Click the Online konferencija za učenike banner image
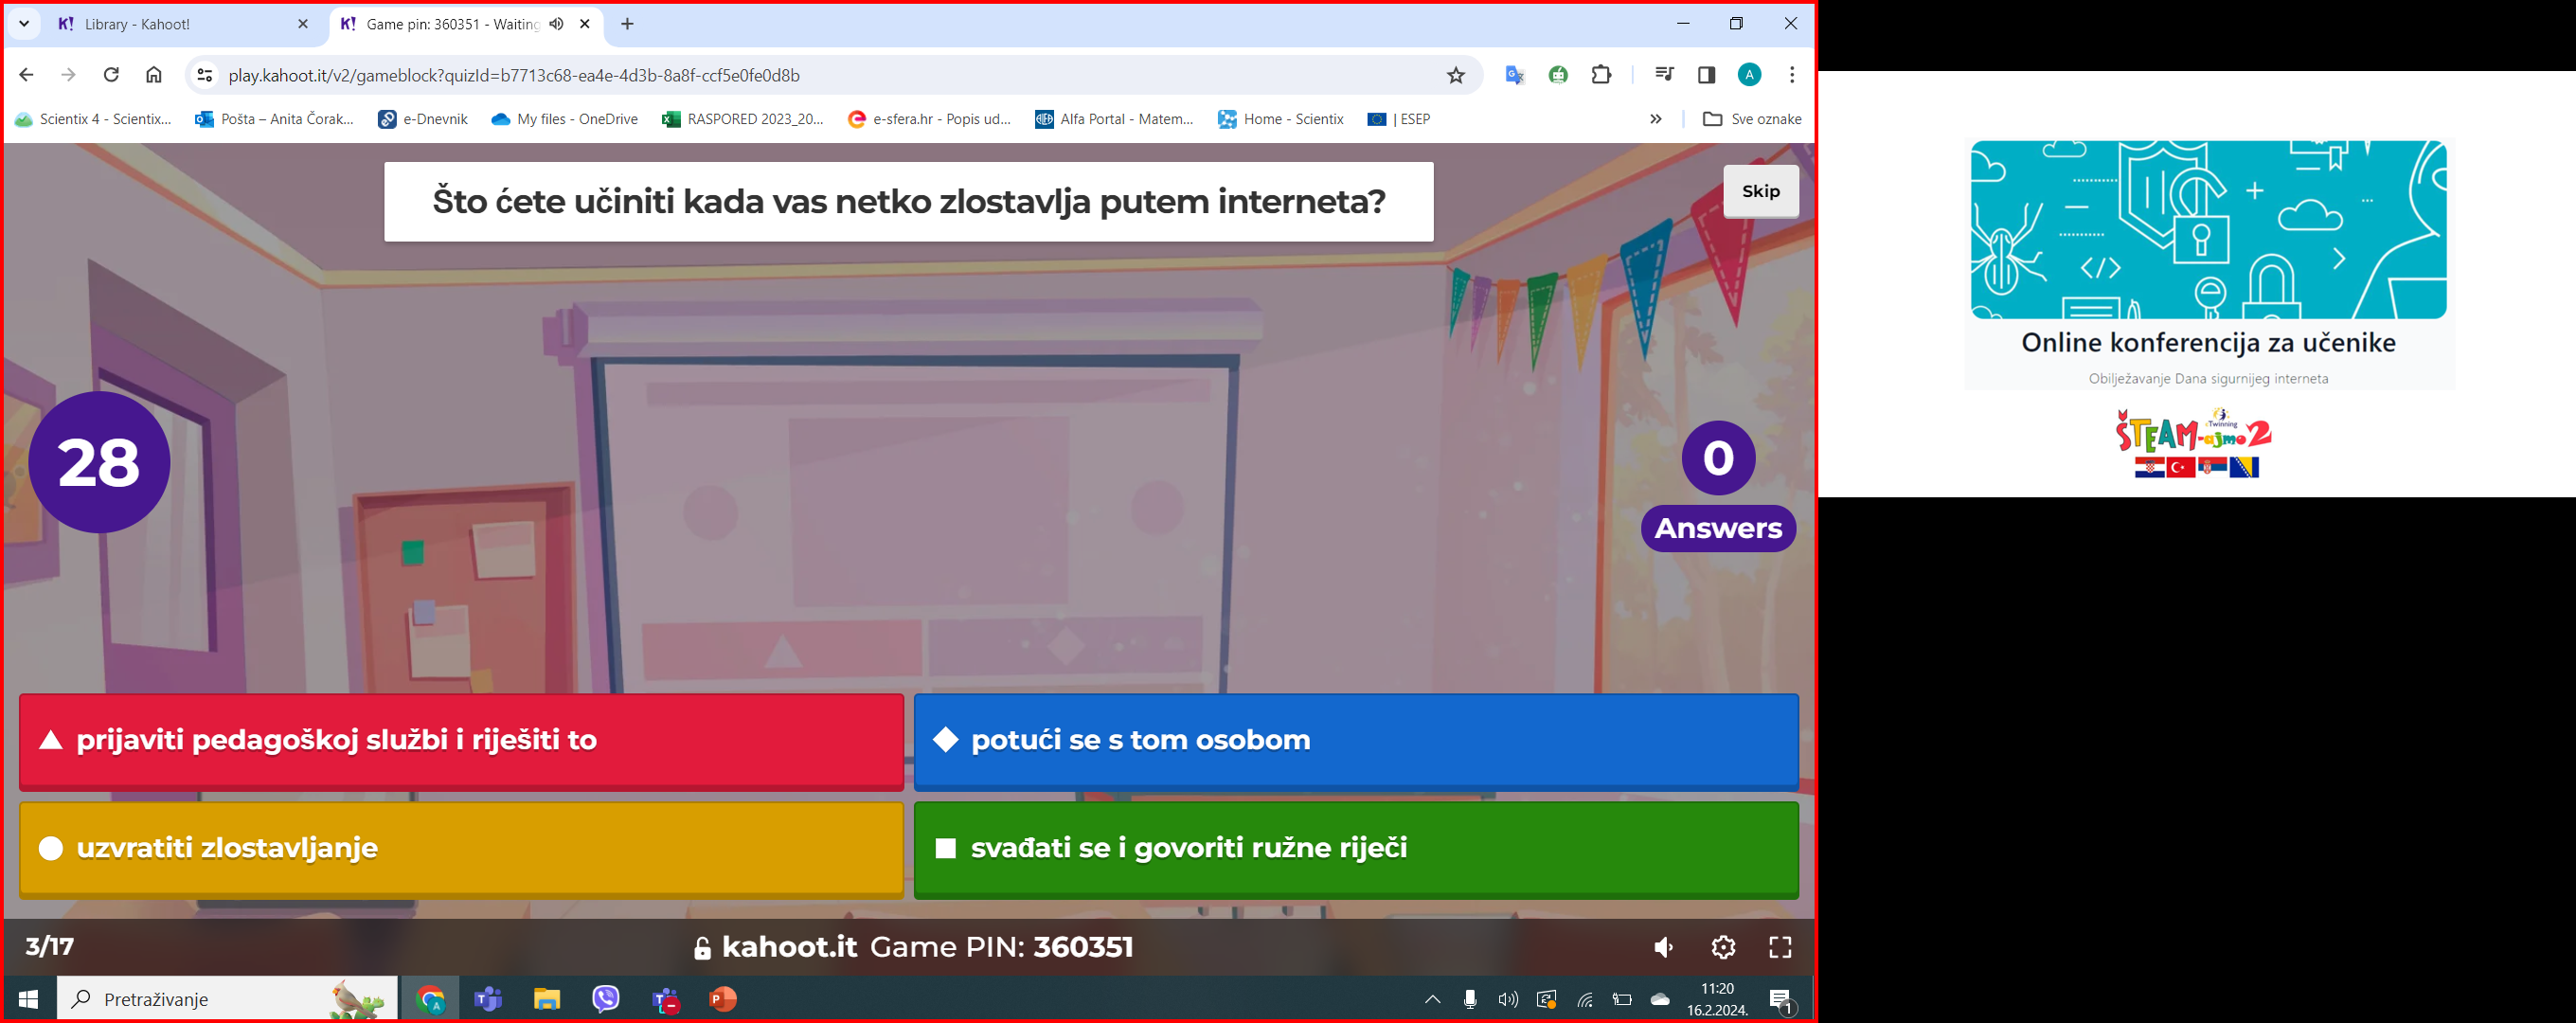This screenshot has height=1023, width=2576. (x=2208, y=230)
